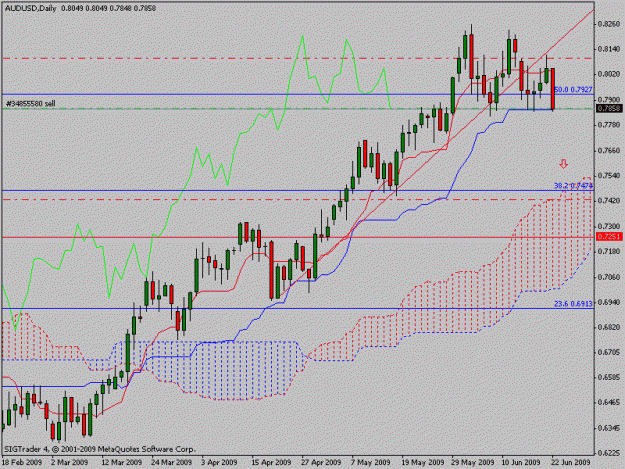Click the 0.7180 price axis label
Image resolution: width=625 pixels, height=469 pixels.
pyautogui.click(x=609, y=251)
